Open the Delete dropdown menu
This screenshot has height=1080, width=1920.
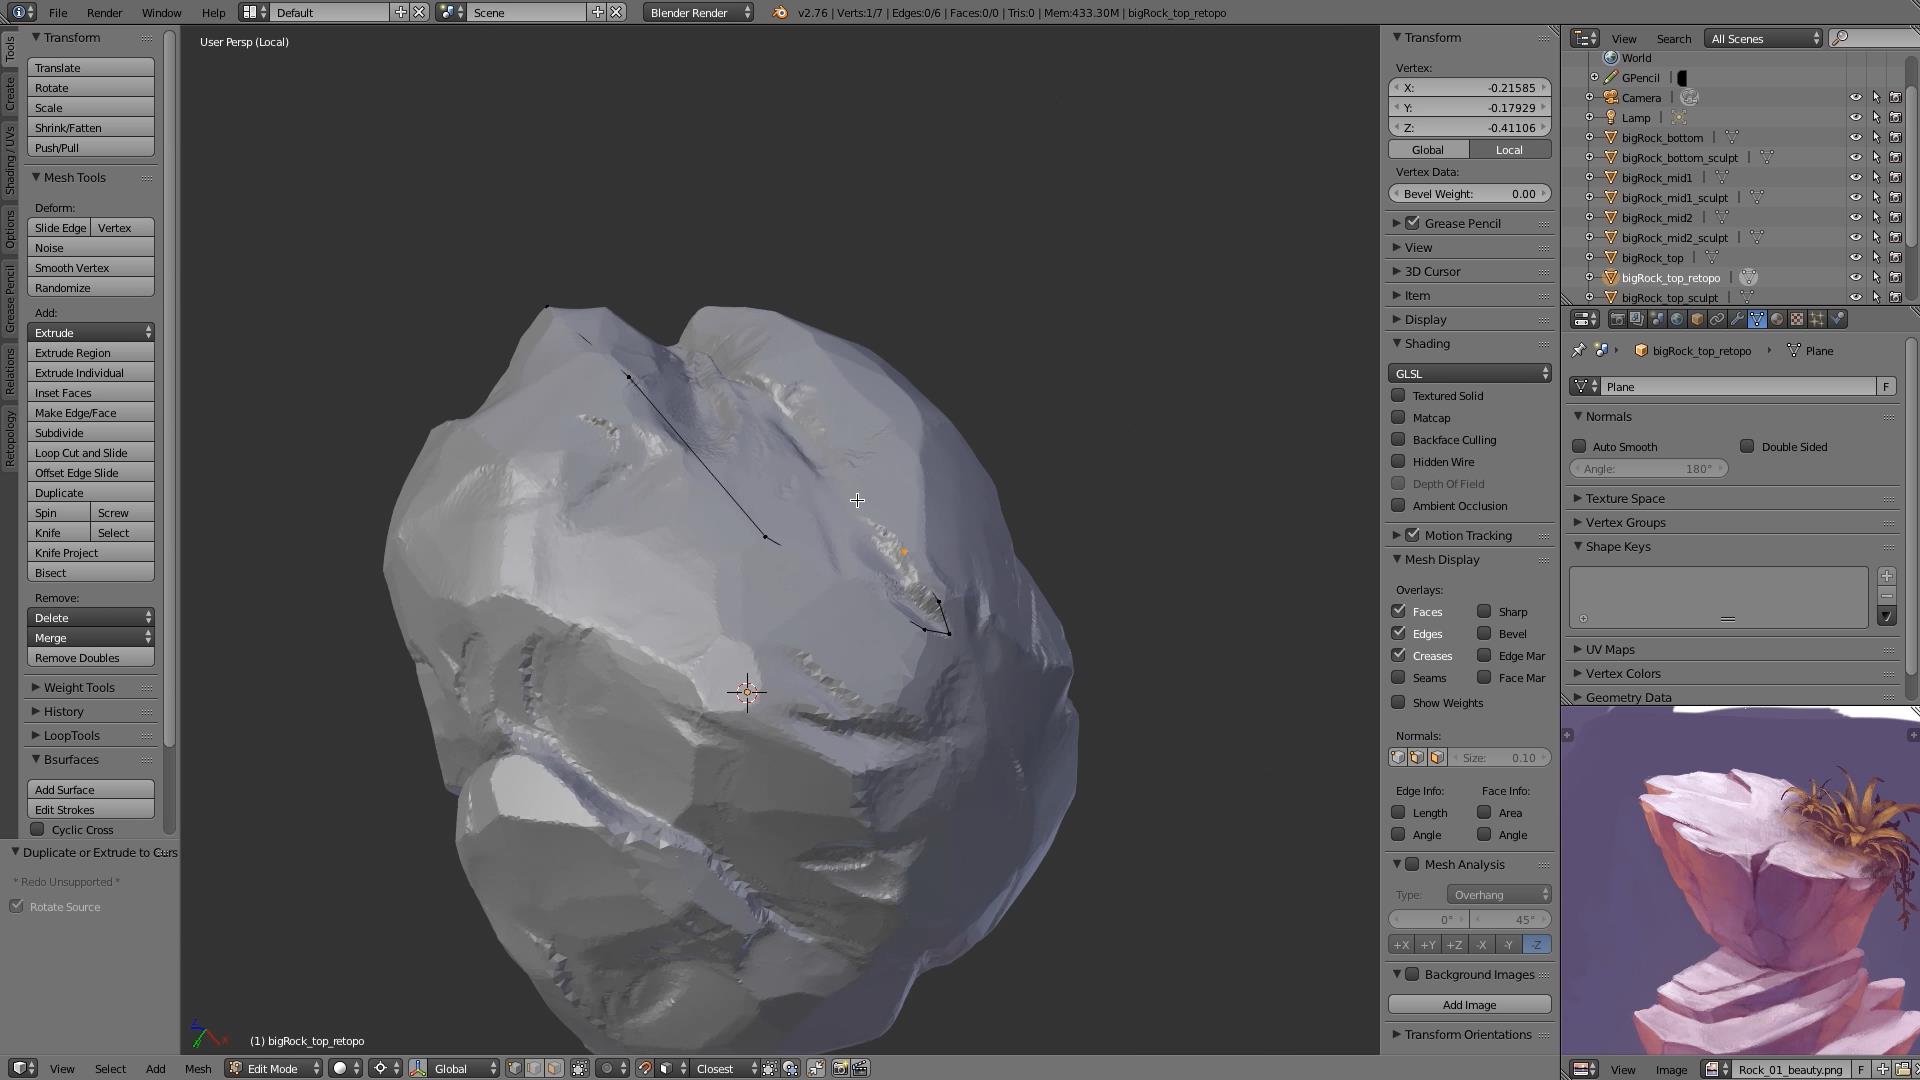pos(91,617)
